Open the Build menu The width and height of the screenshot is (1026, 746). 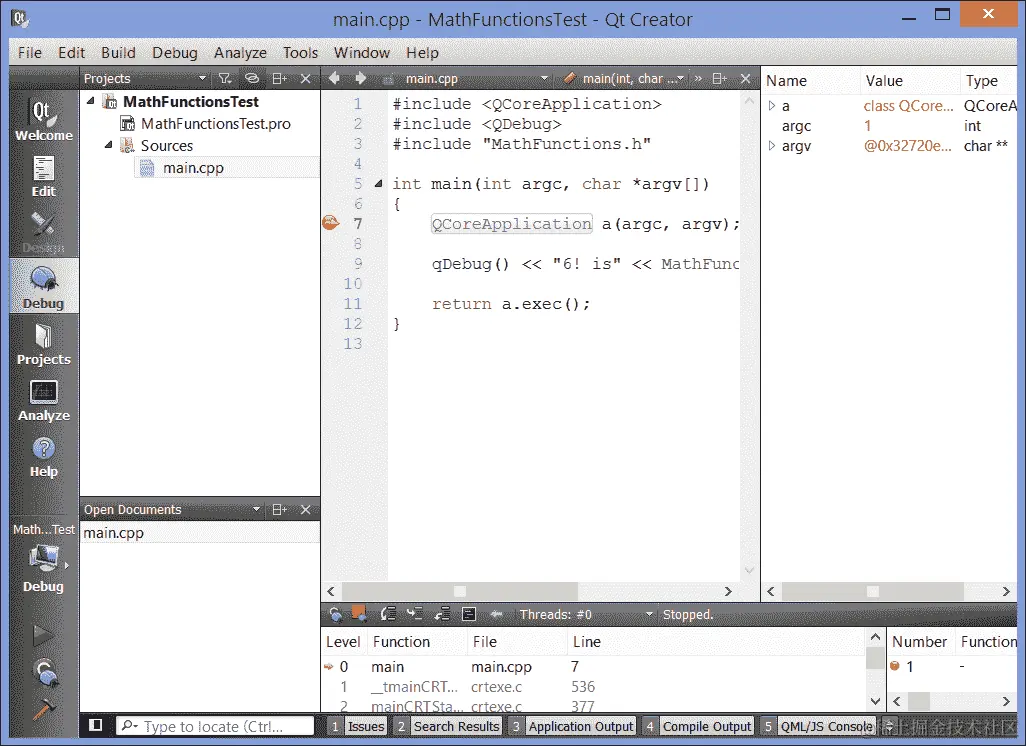click(x=118, y=52)
